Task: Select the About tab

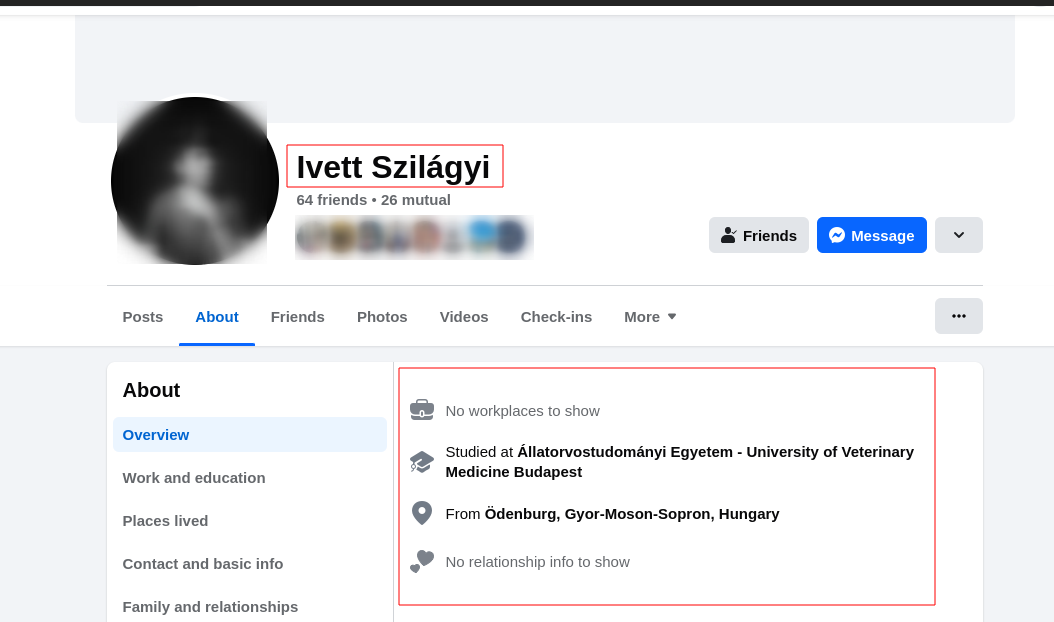Action: pos(217,316)
